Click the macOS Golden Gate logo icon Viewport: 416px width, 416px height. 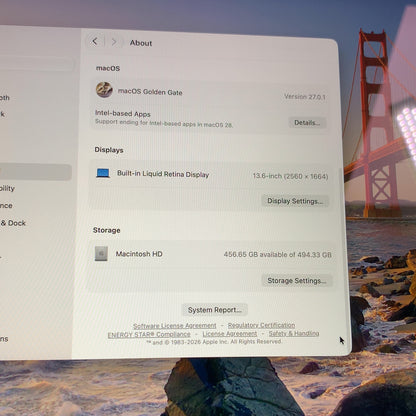(104, 89)
